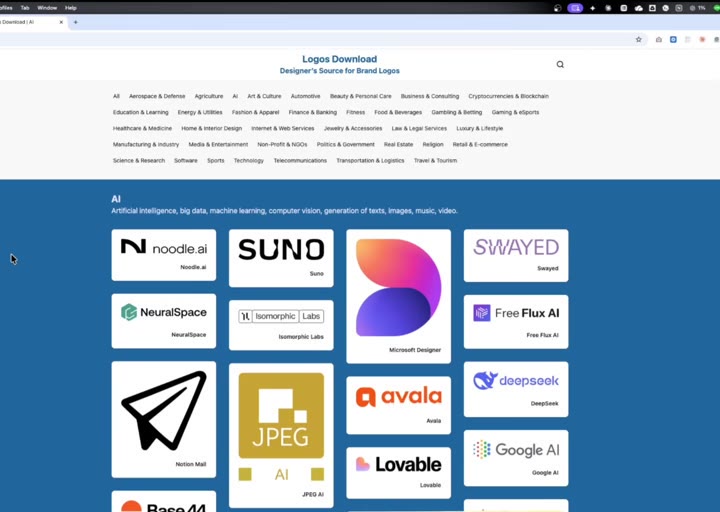Select the Software category
Image resolution: width=720 pixels, height=512 pixels.
pos(186,161)
